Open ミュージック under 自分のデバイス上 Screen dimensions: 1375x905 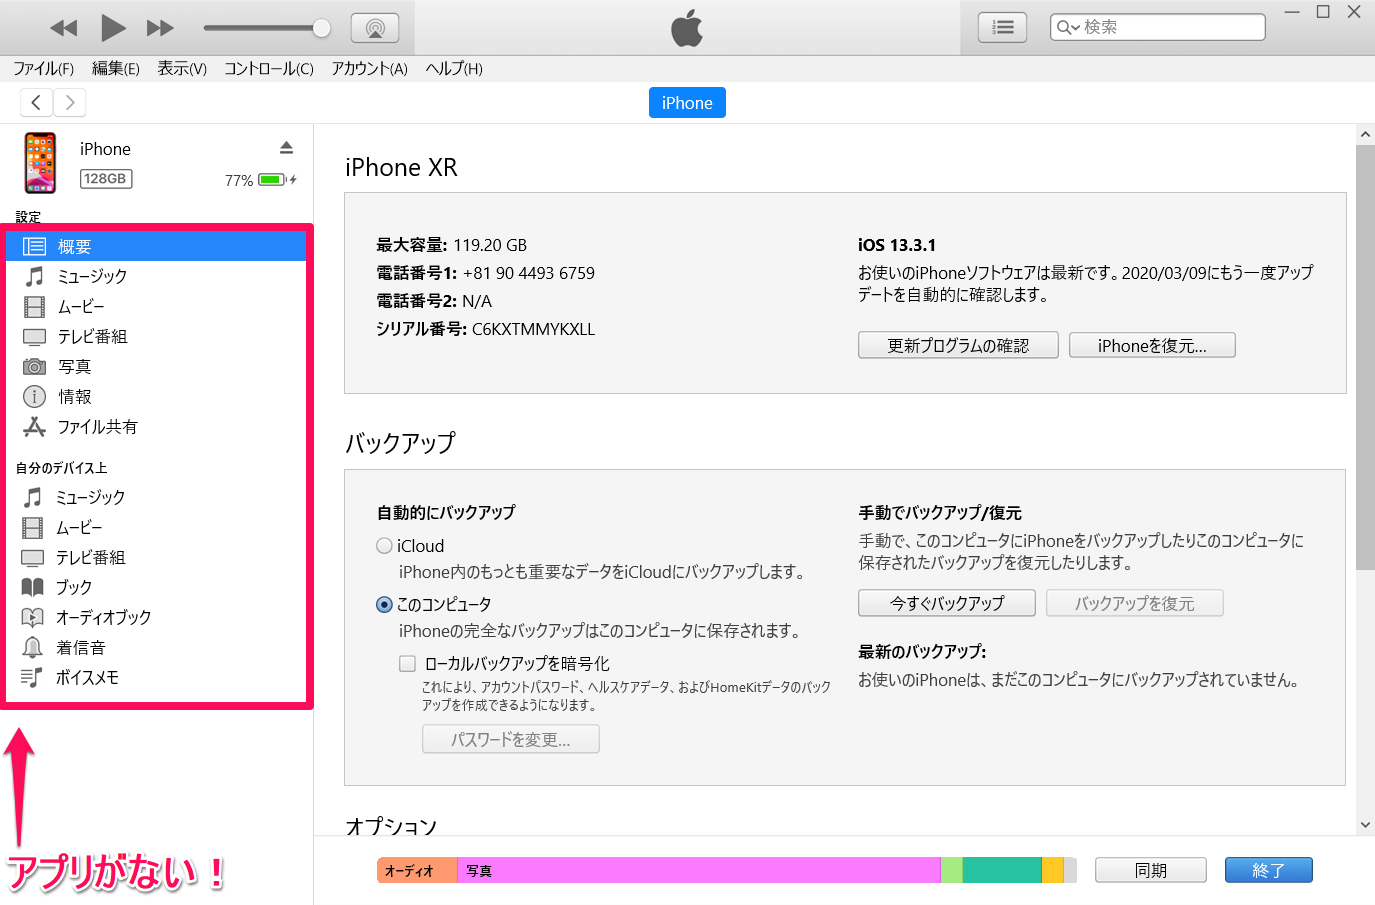155,497
